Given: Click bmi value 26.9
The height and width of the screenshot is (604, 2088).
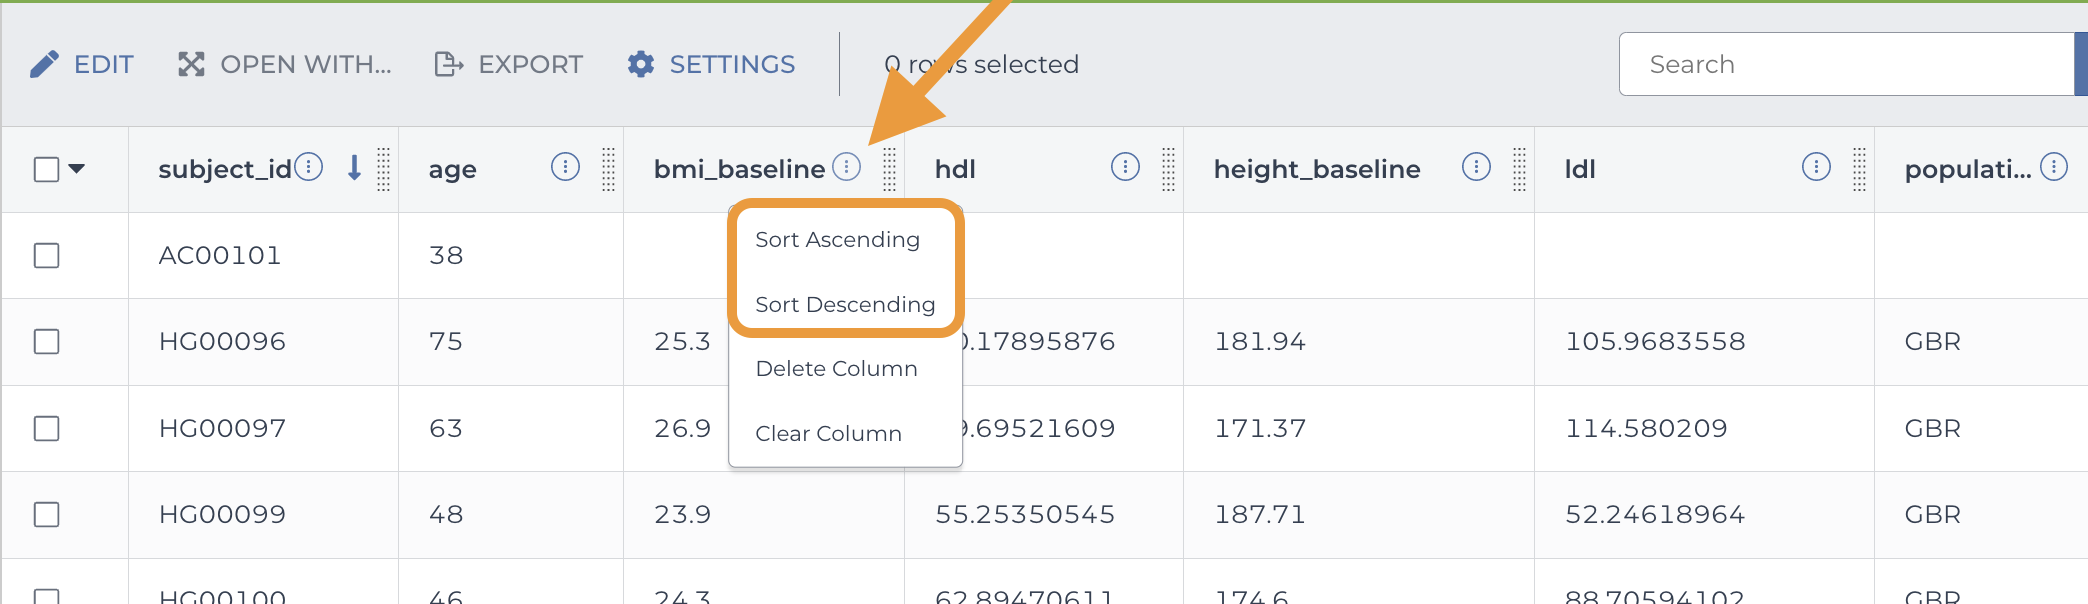Looking at the screenshot, I should pyautogui.click(x=683, y=428).
